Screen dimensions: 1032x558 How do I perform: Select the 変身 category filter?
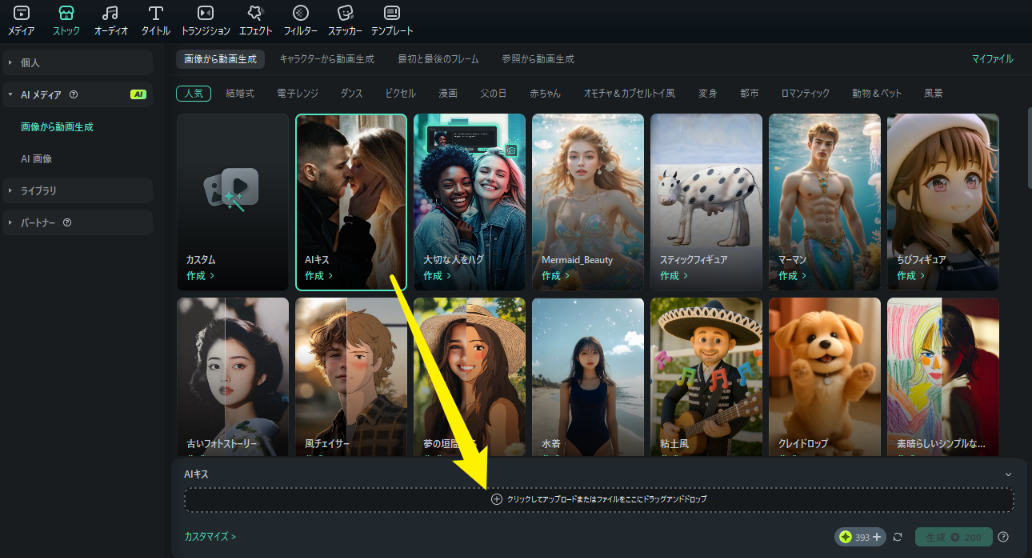(x=708, y=93)
